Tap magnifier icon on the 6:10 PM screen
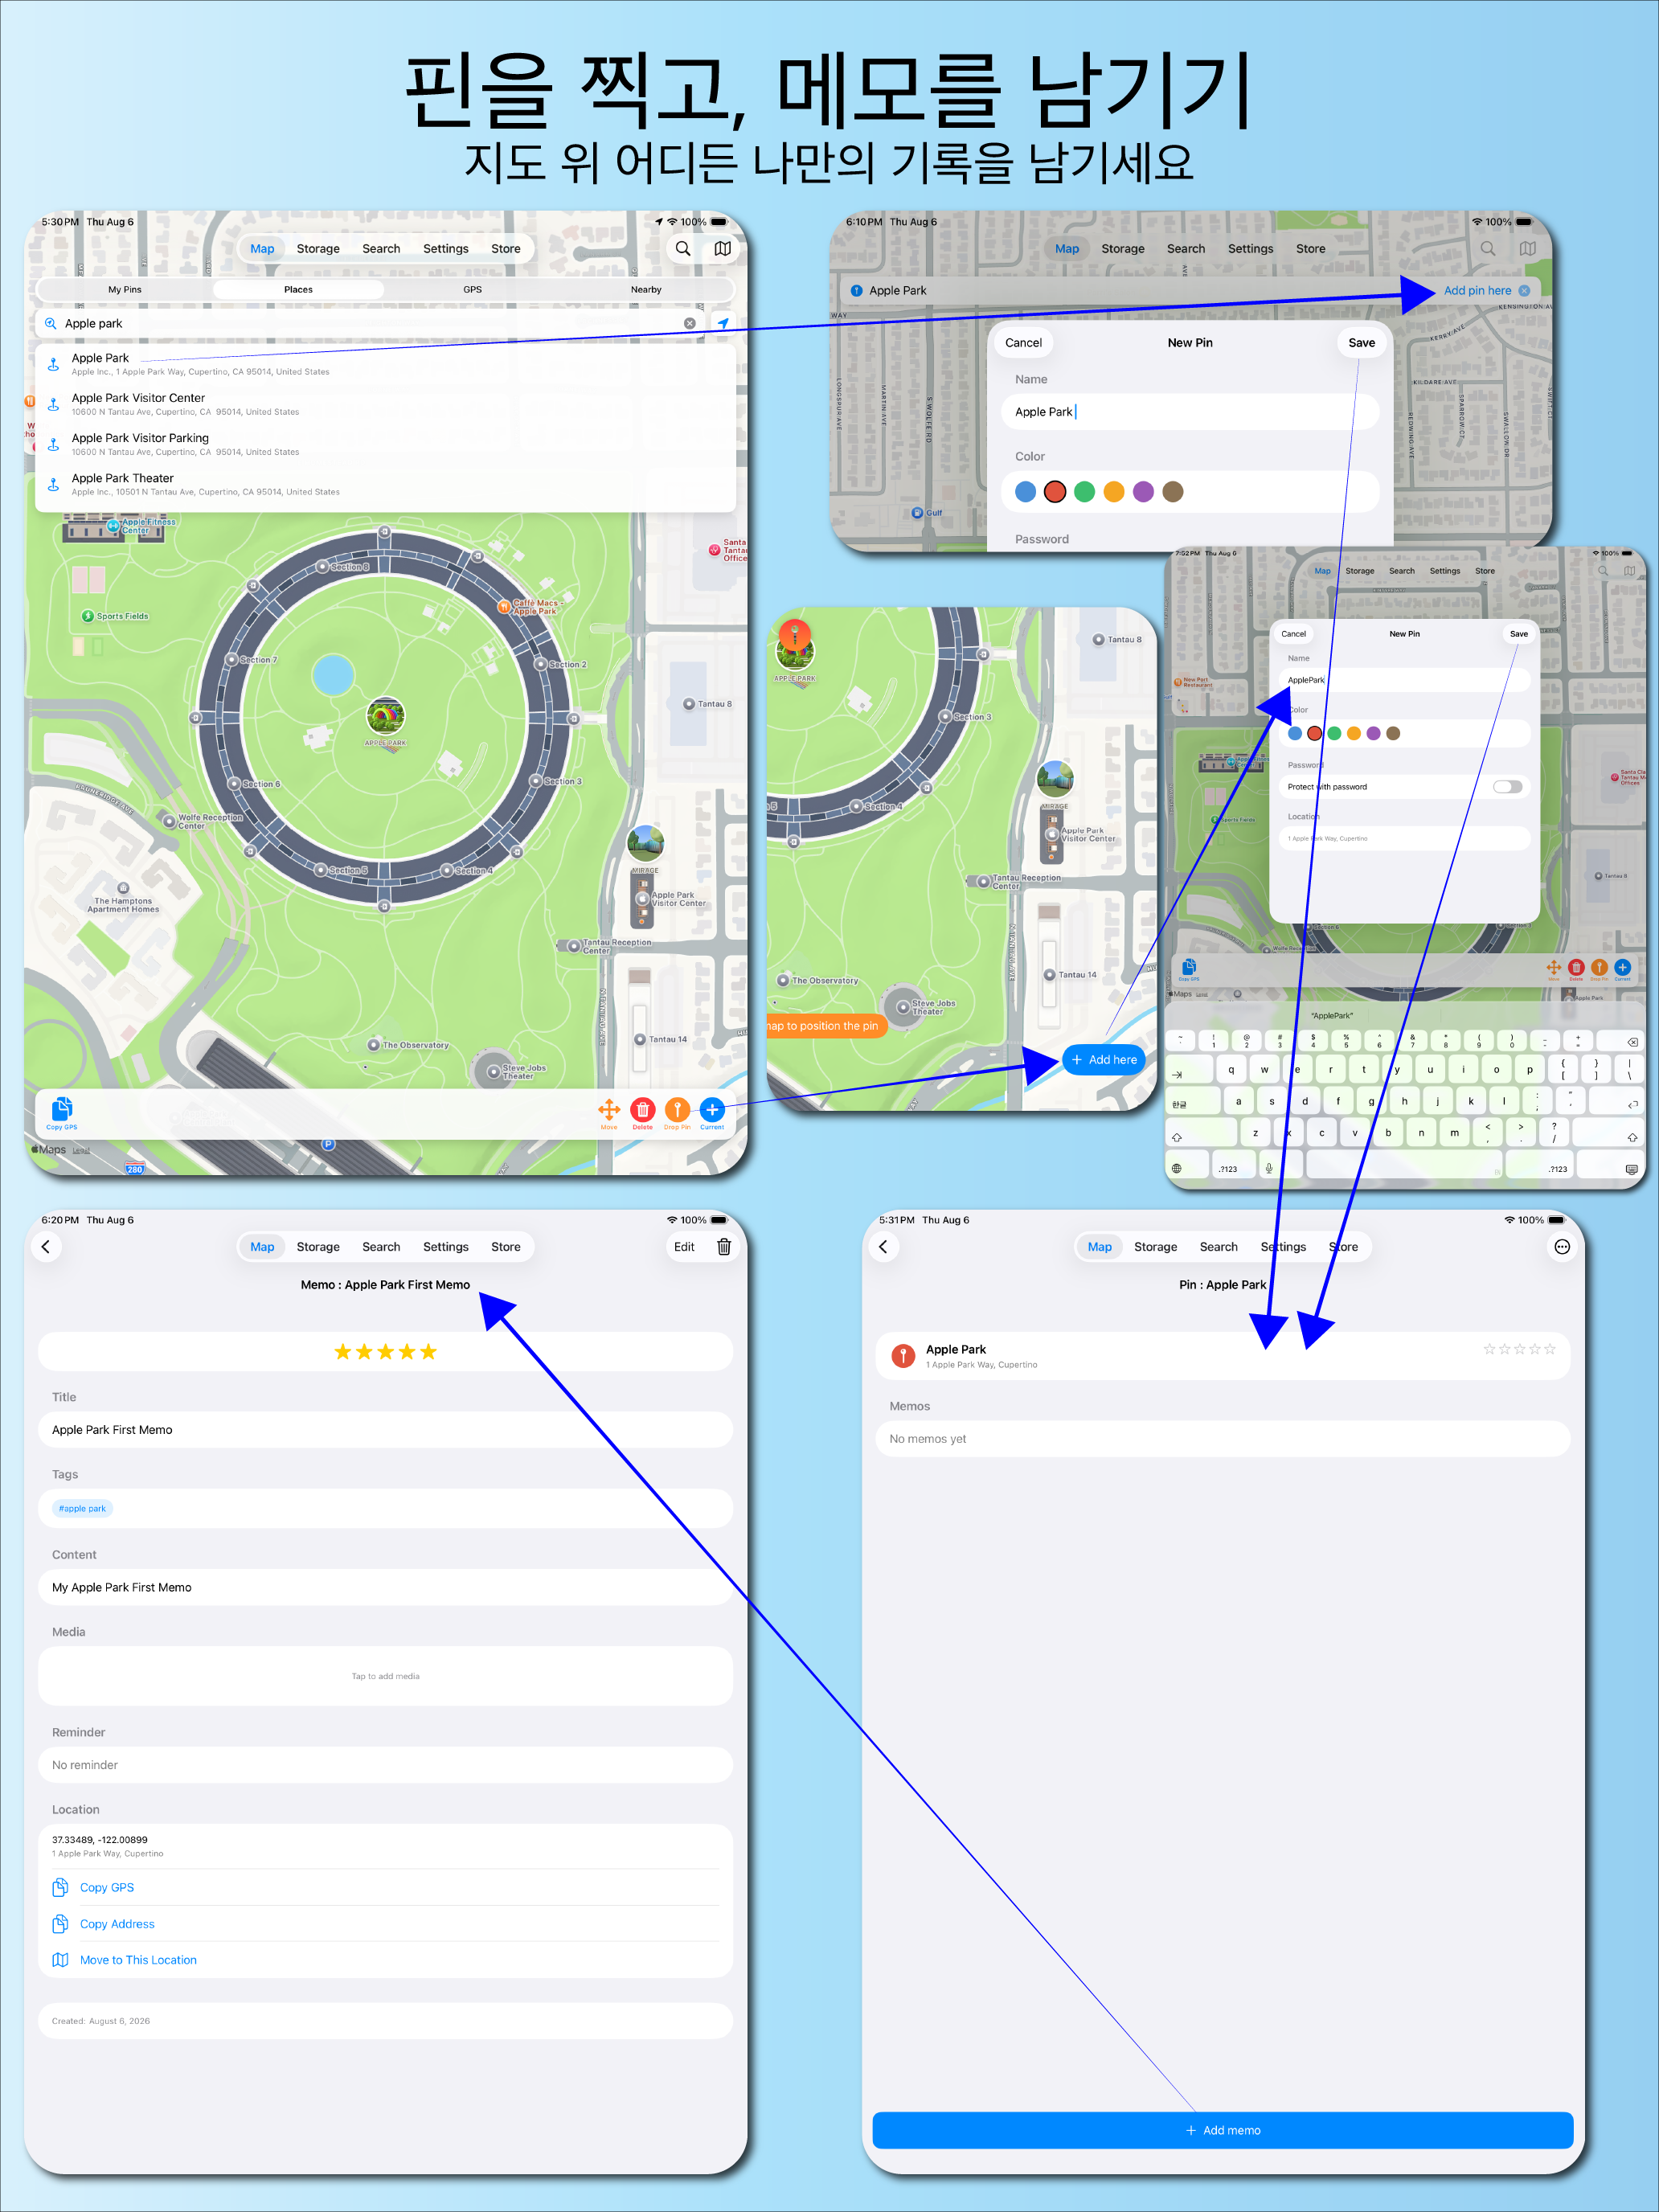Viewport: 1659px width, 2212px height. 1488,249
